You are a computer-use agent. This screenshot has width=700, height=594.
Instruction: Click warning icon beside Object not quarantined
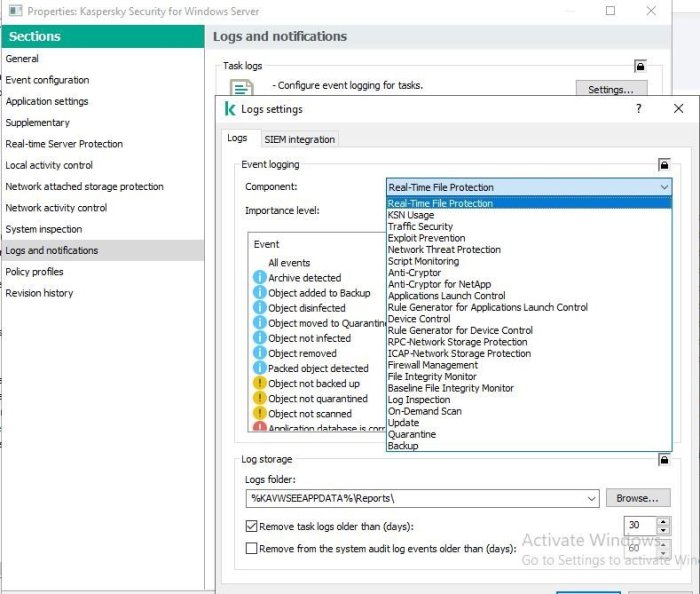pyautogui.click(x=259, y=398)
